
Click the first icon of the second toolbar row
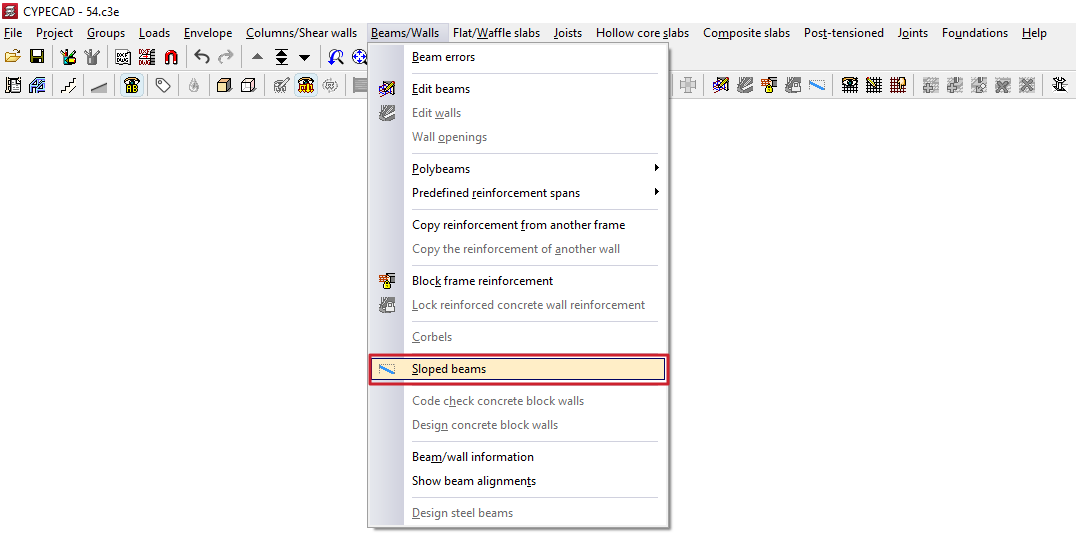point(13,85)
